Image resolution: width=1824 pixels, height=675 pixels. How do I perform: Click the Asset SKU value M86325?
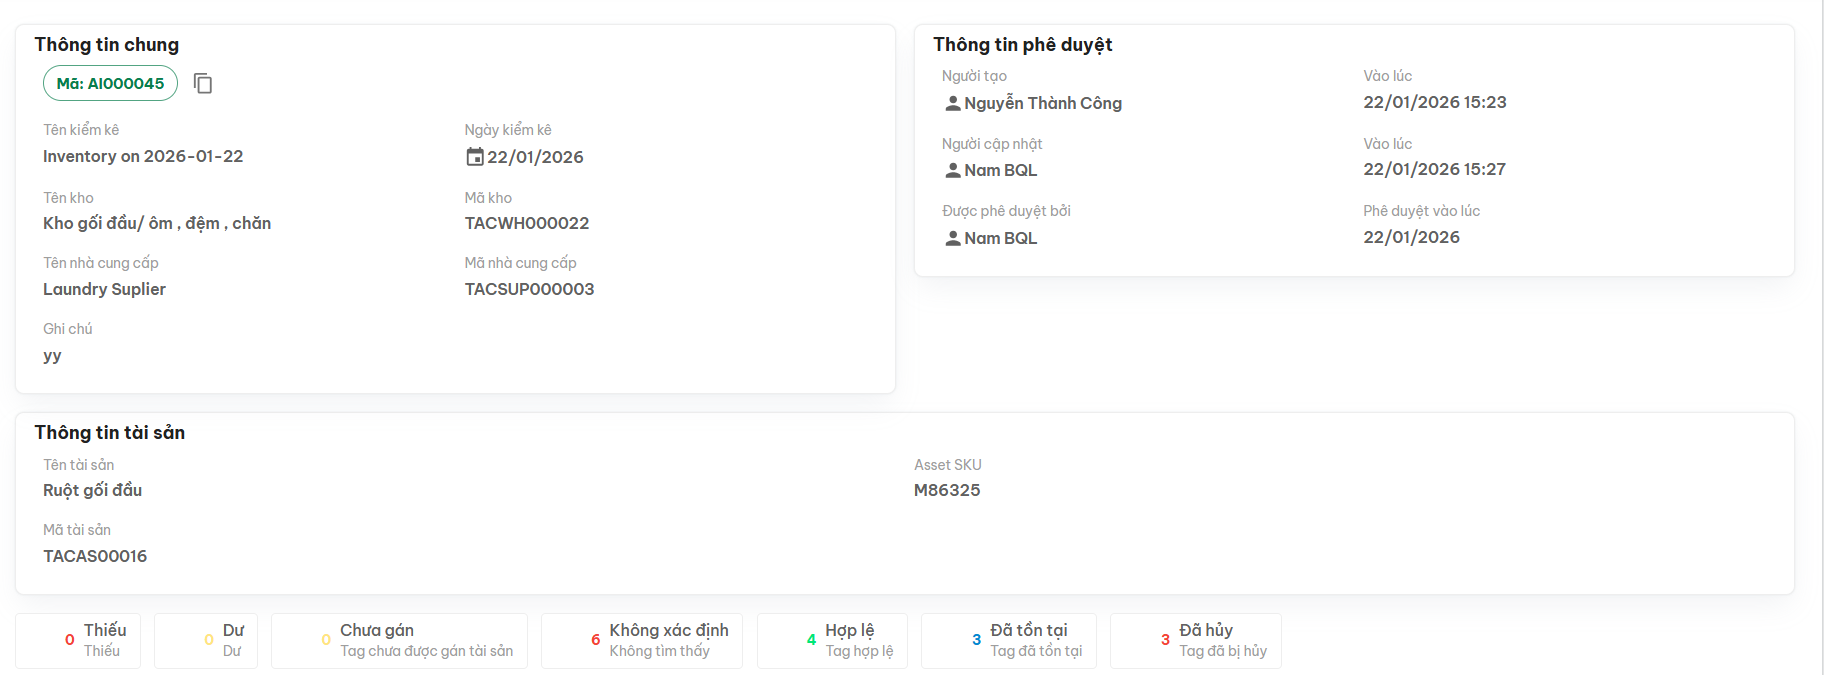[947, 490]
